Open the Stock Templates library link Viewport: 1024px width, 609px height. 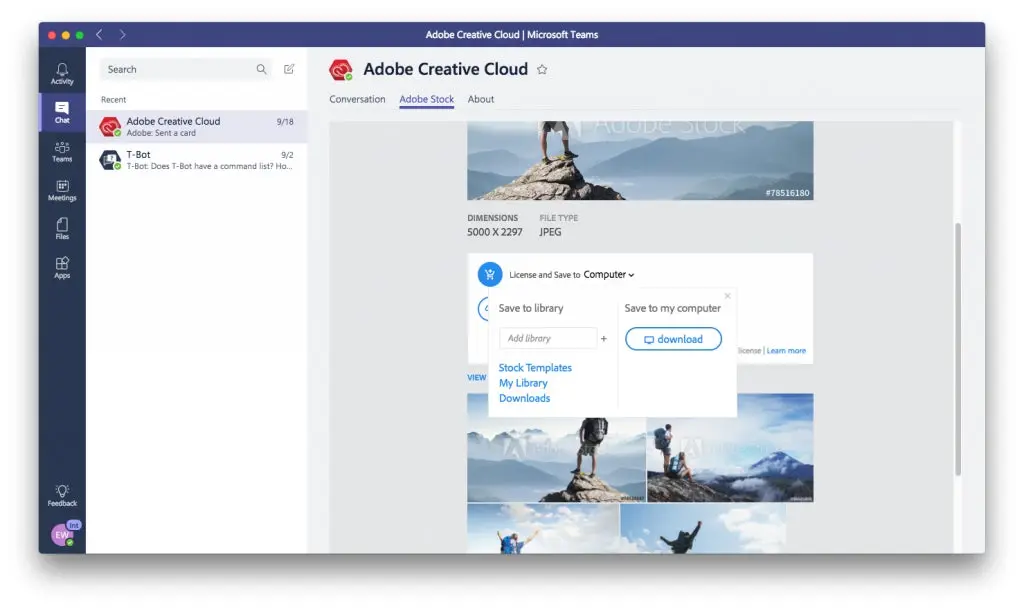pyautogui.click(x=535, y=367)
